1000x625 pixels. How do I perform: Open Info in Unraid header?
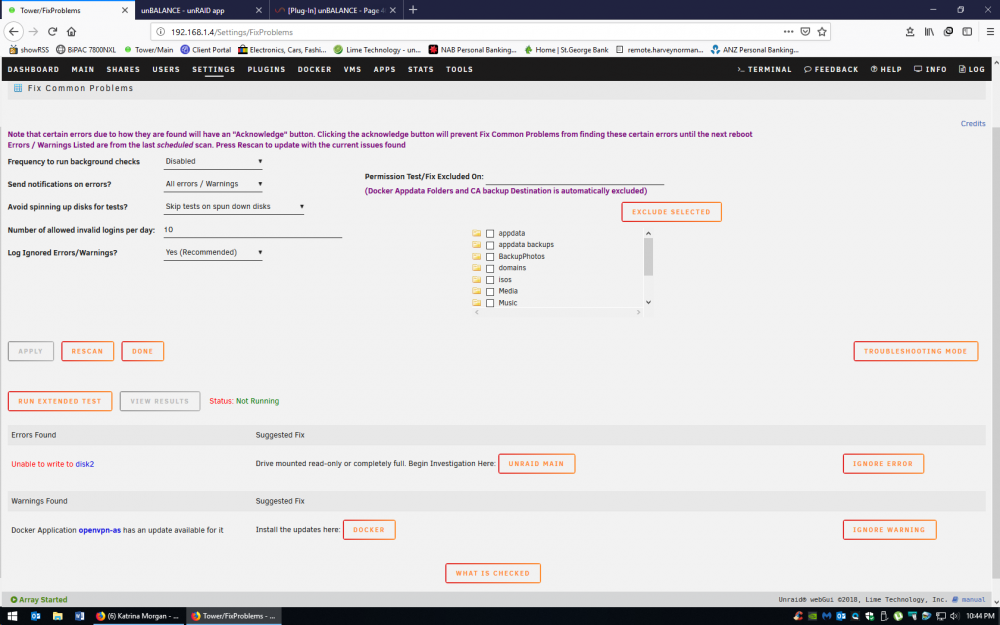[930, 69]
